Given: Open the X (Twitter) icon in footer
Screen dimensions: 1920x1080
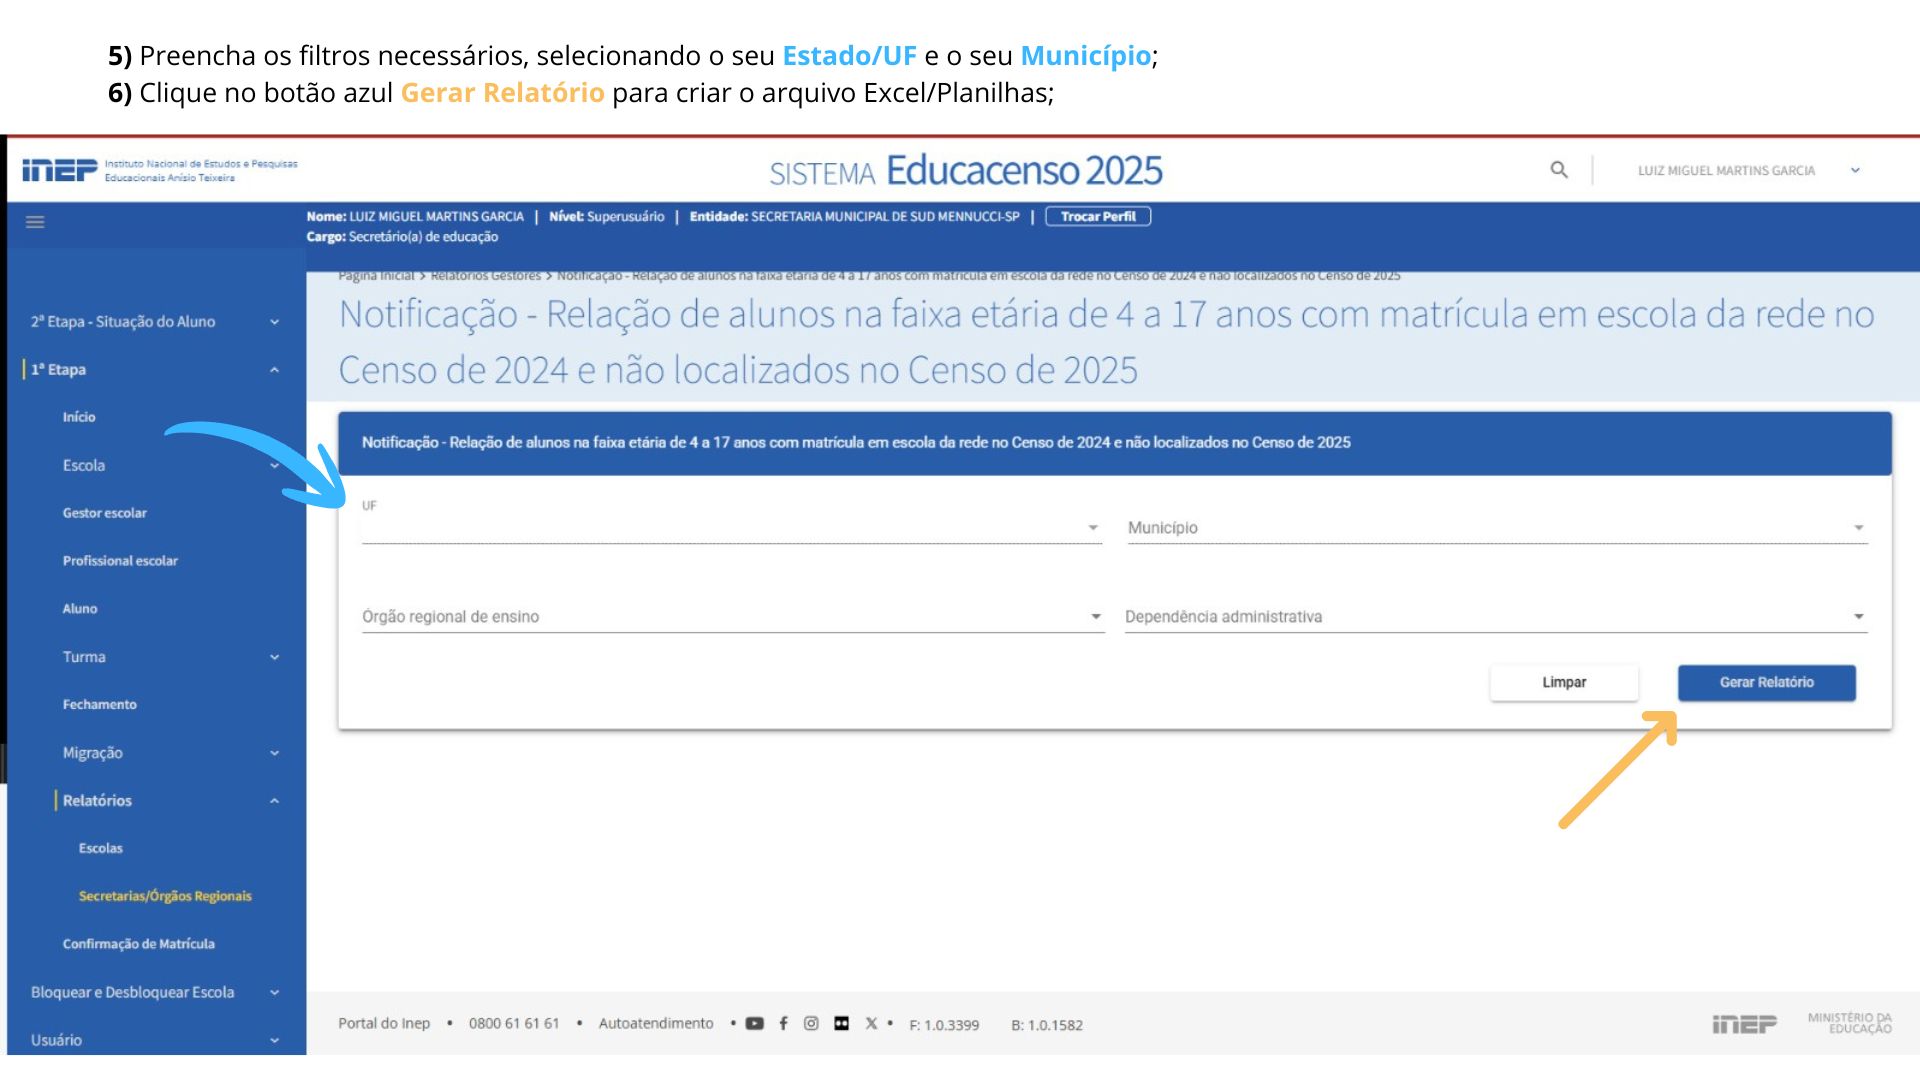Looking at the screenshot, I should click(871, 1023).
